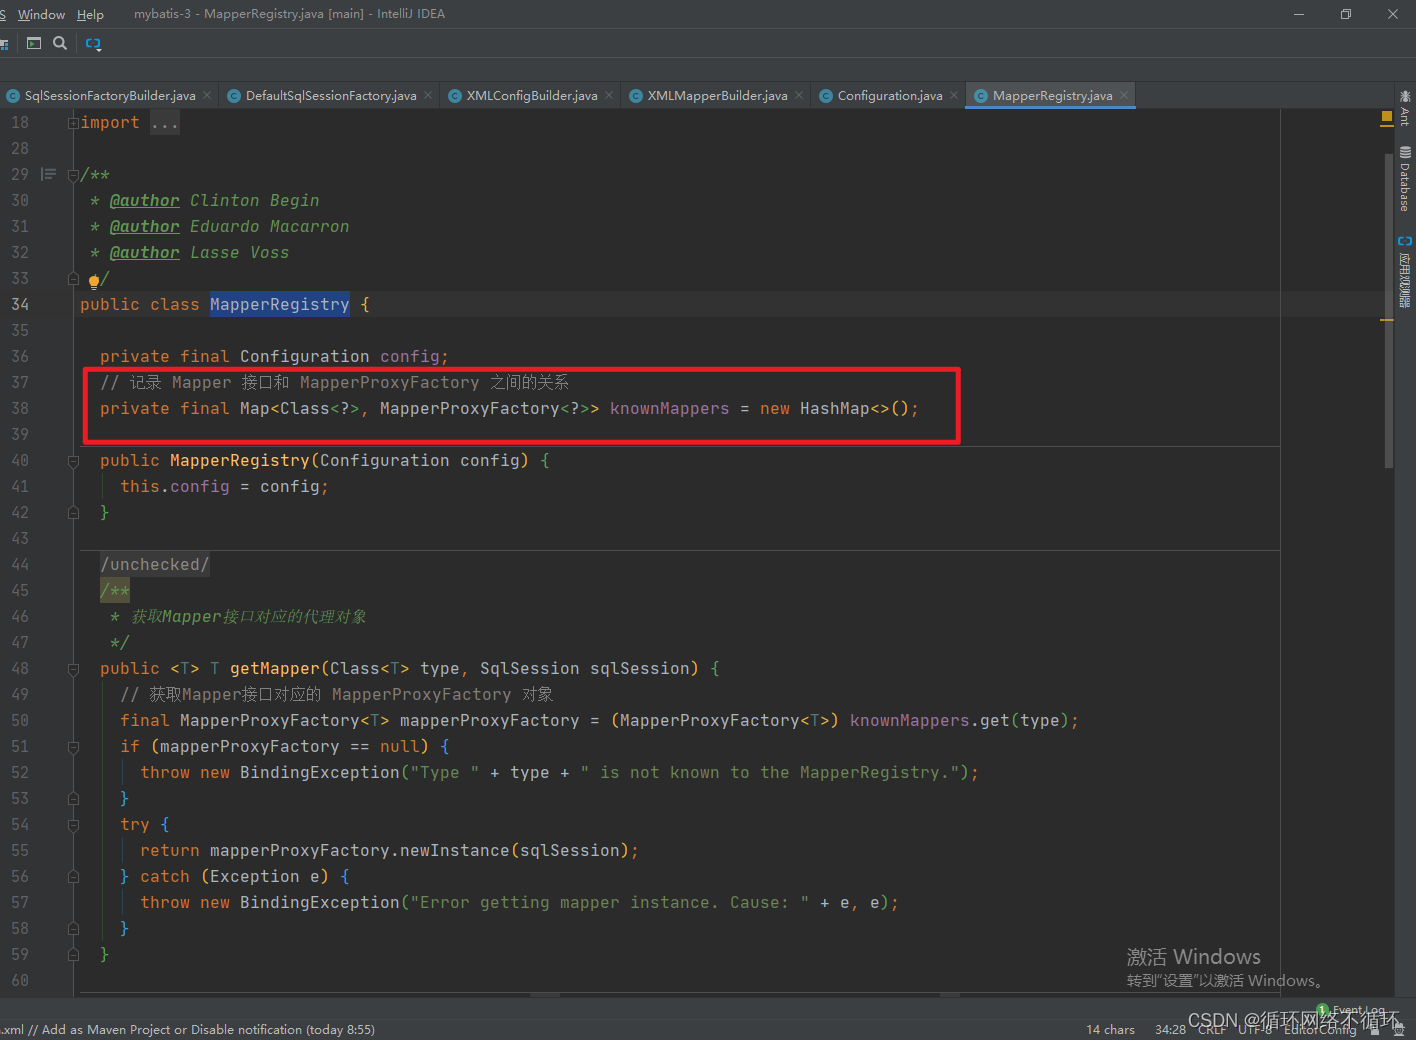Collapse the getMapper method at line 48

click(73, 669)
